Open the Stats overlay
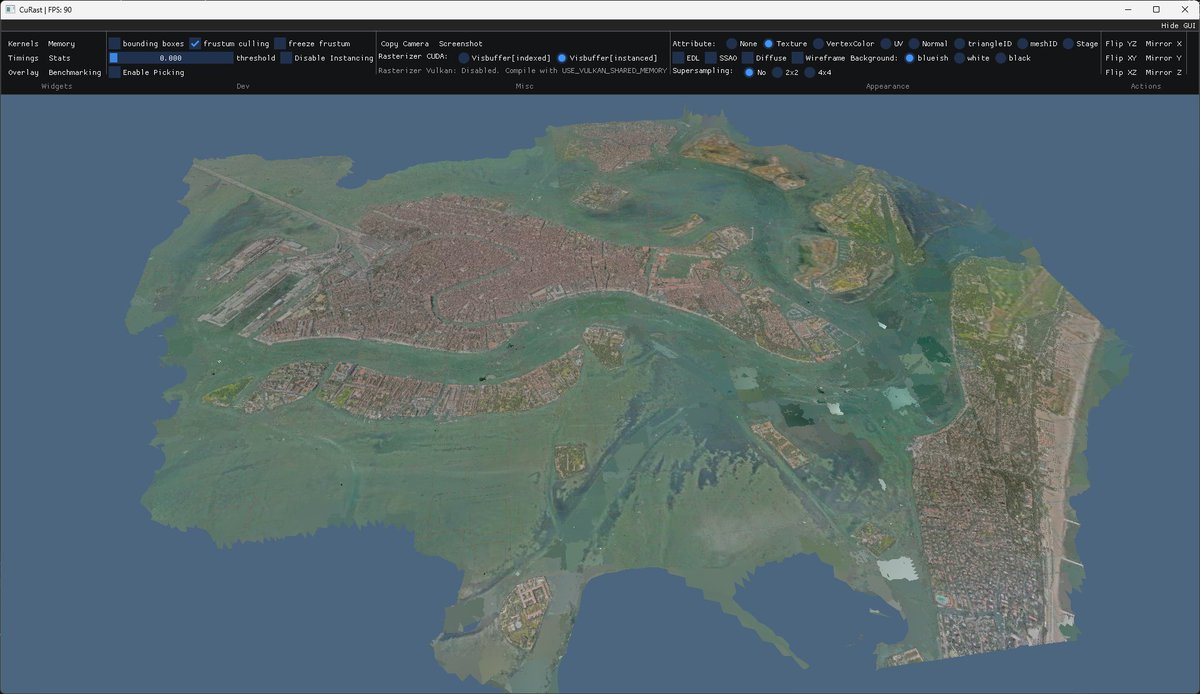 click(x=59, y=58)
